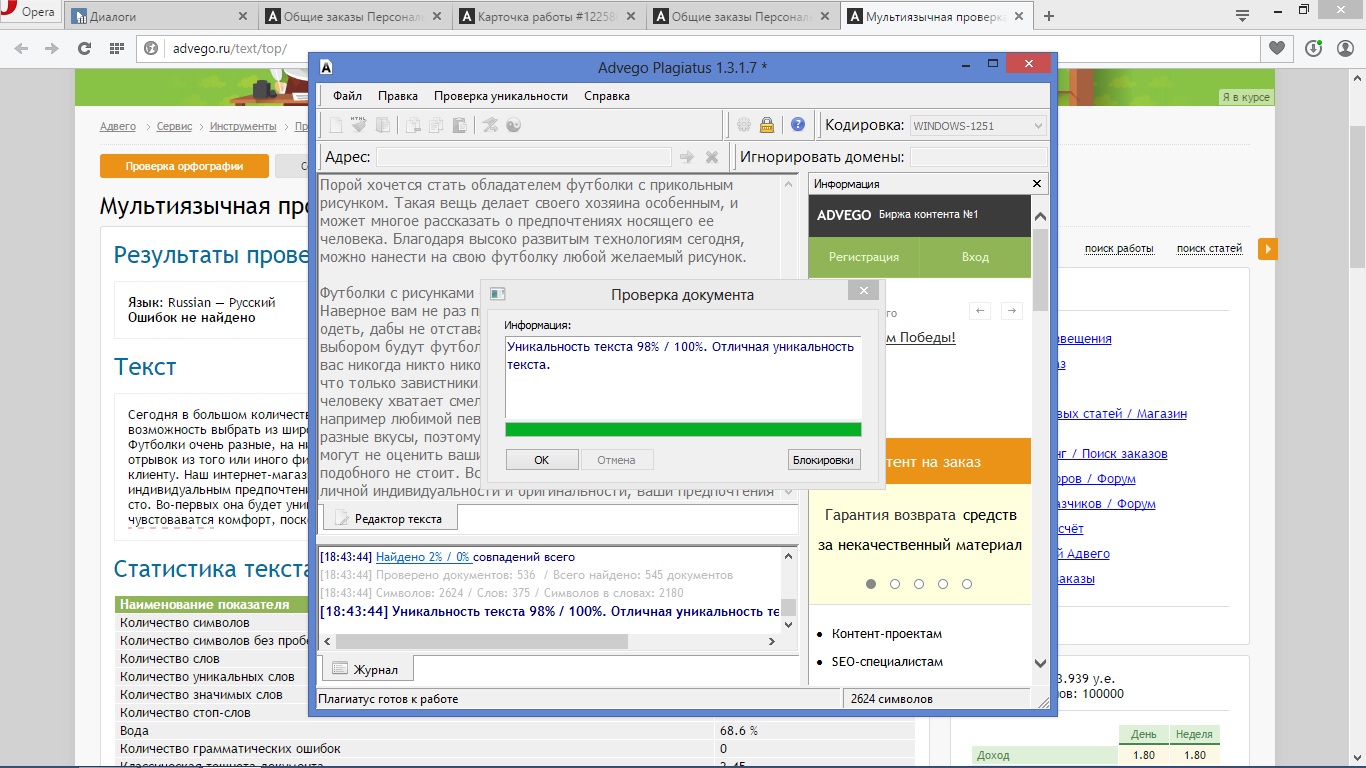
Task: Open Opera tab menu icon
Action: pos(1242,16)
